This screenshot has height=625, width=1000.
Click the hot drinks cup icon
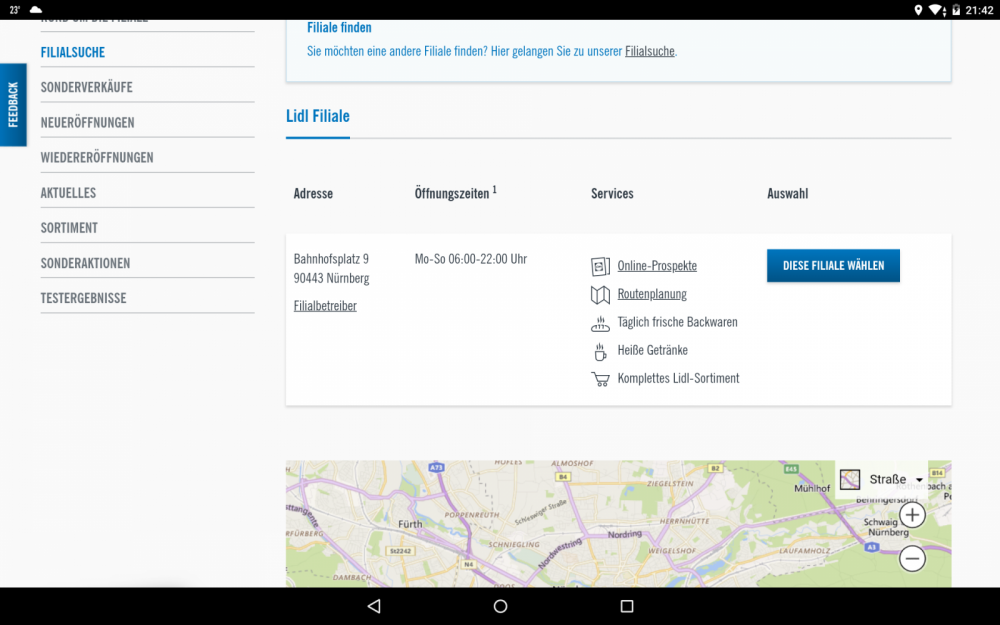pyautogui.click(x=600, y=351)
